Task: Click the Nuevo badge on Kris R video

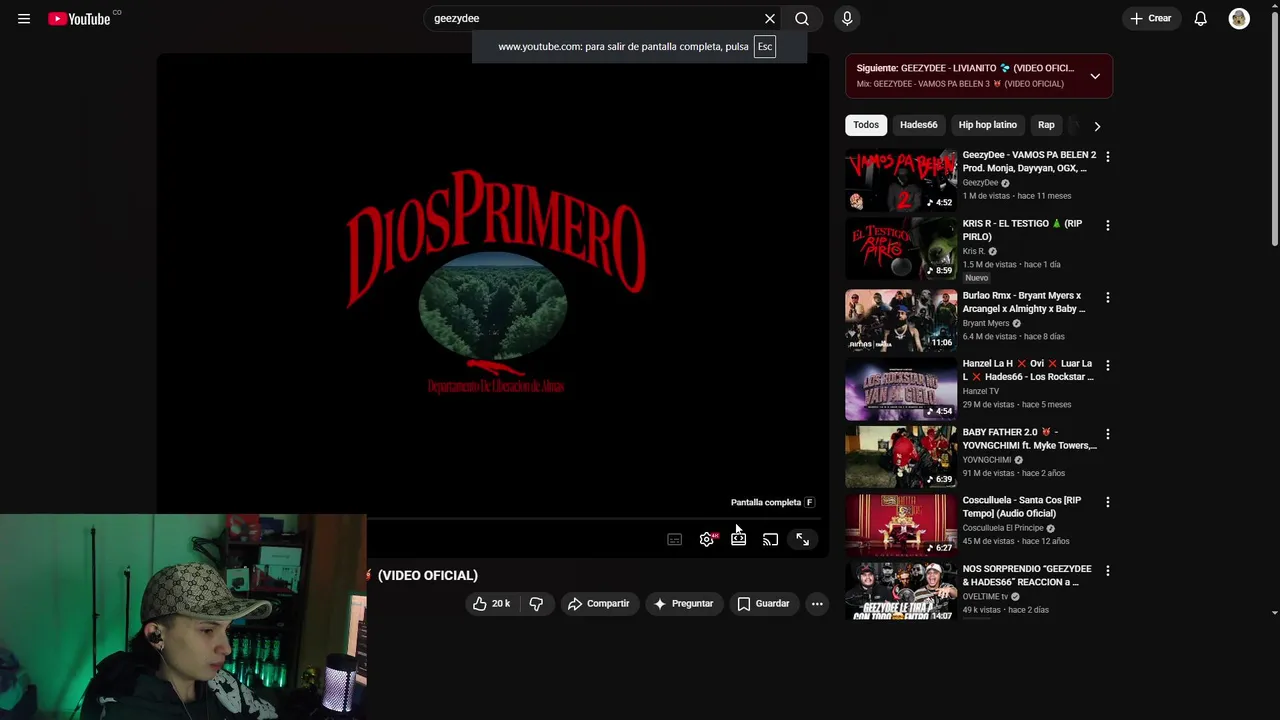Action: (x=977, y=278)
